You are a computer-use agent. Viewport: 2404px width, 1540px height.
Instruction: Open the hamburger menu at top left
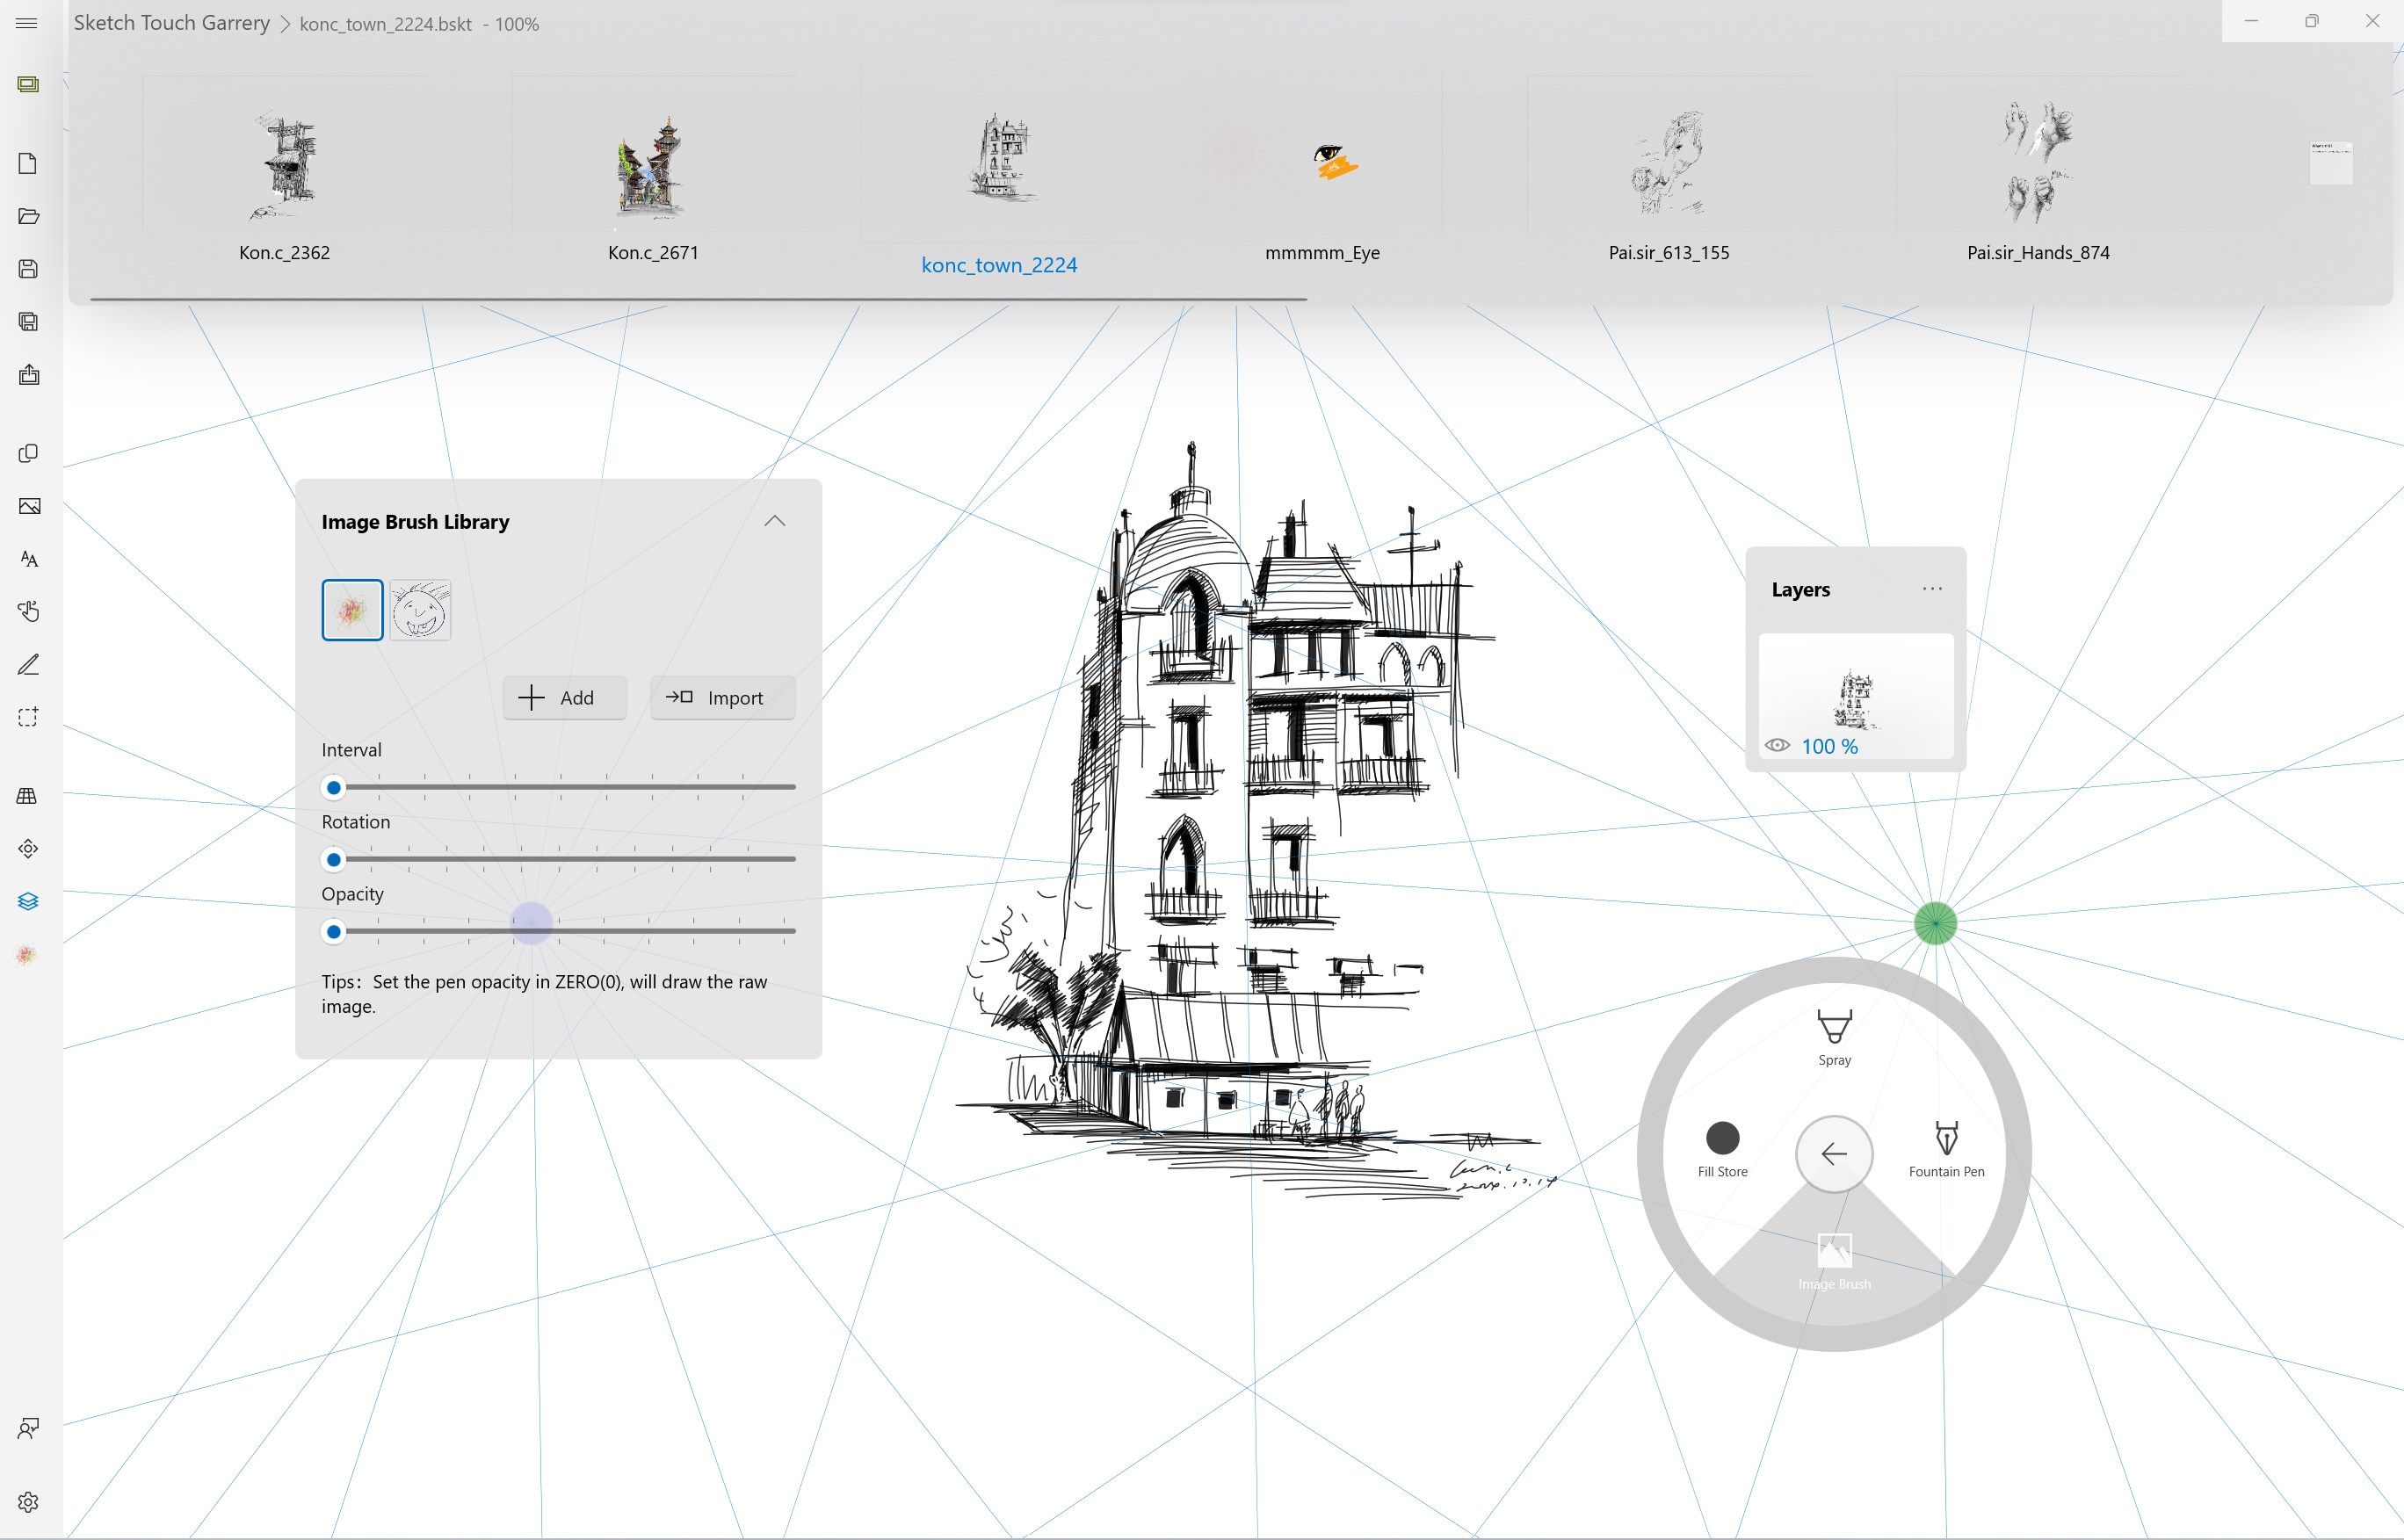(27, 22)
